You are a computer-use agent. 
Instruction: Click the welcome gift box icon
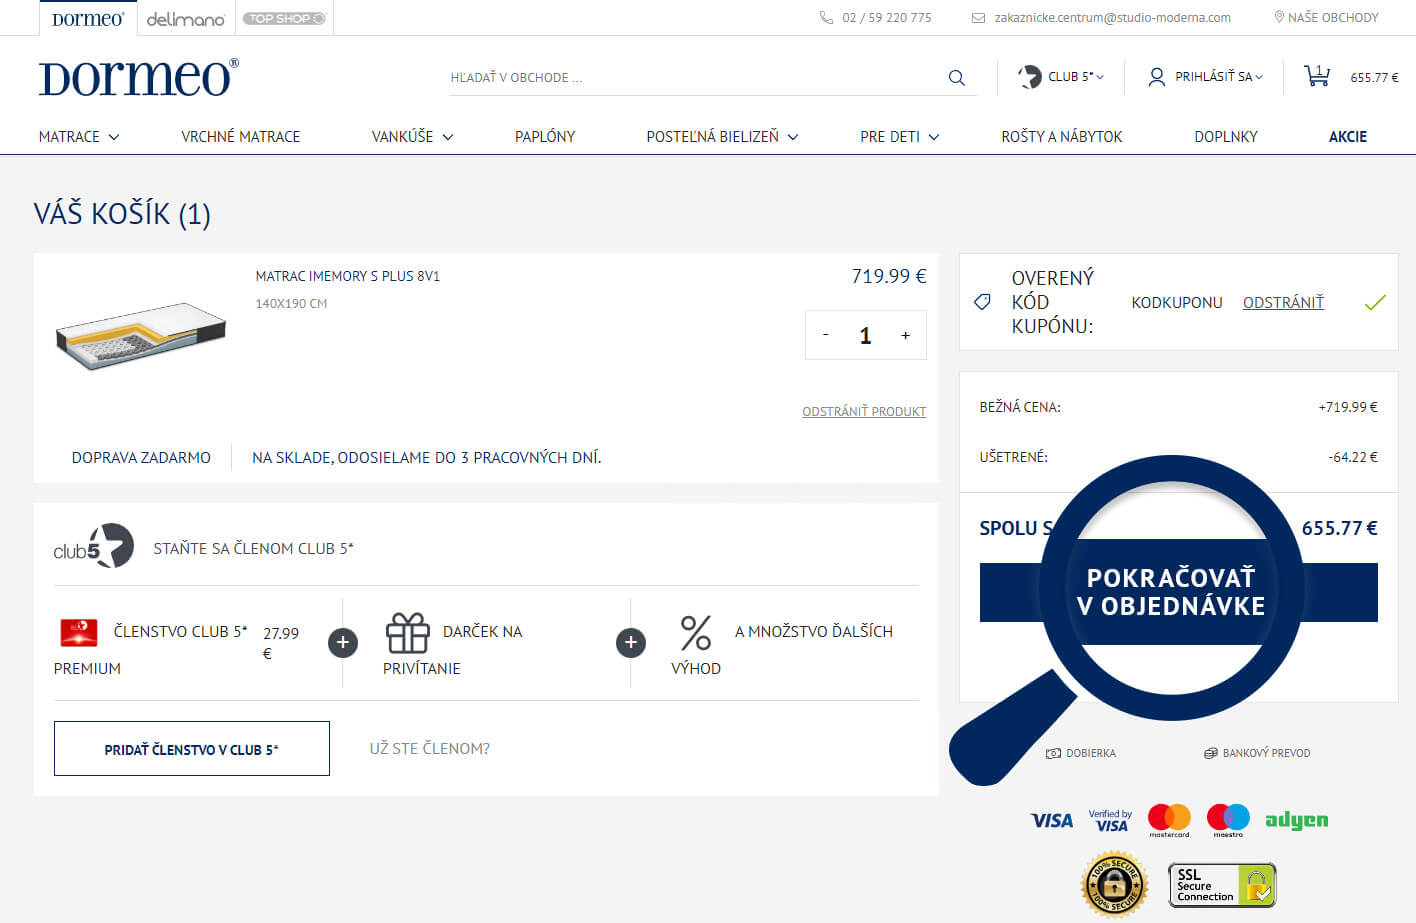coord(407,633)
